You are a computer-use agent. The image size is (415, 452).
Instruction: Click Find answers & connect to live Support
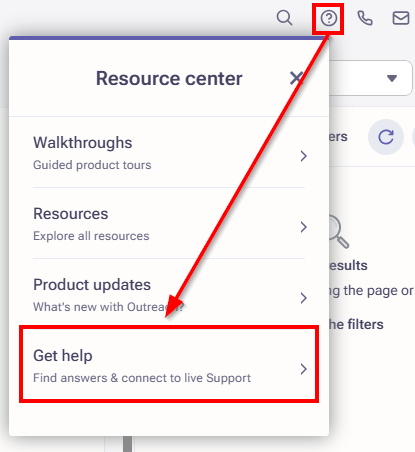coord(142,378)
